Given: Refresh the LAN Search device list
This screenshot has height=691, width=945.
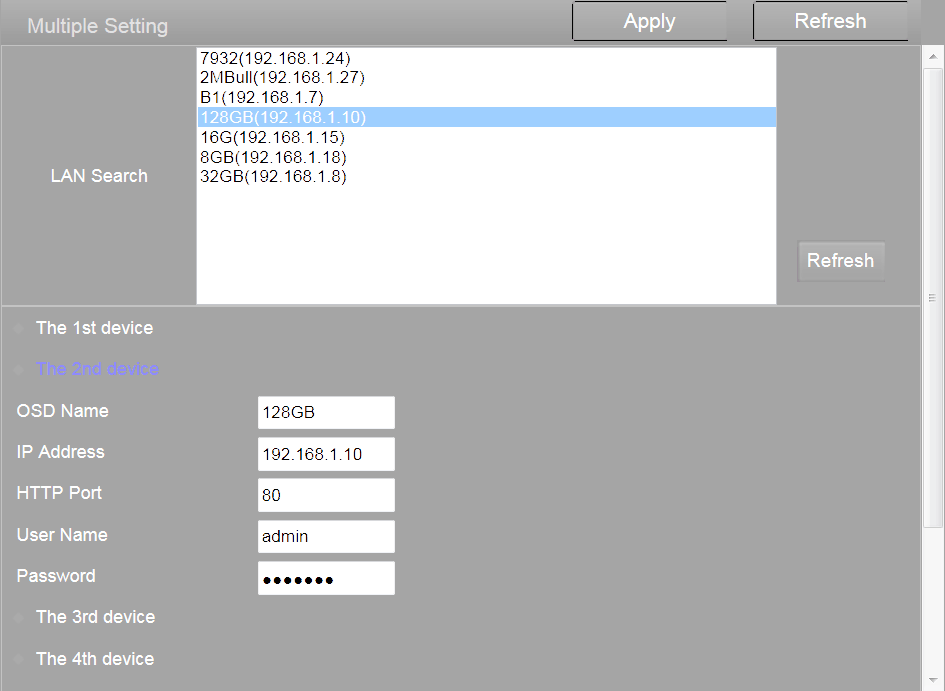Looking at the screenshot, I should (x=841, y=261).
